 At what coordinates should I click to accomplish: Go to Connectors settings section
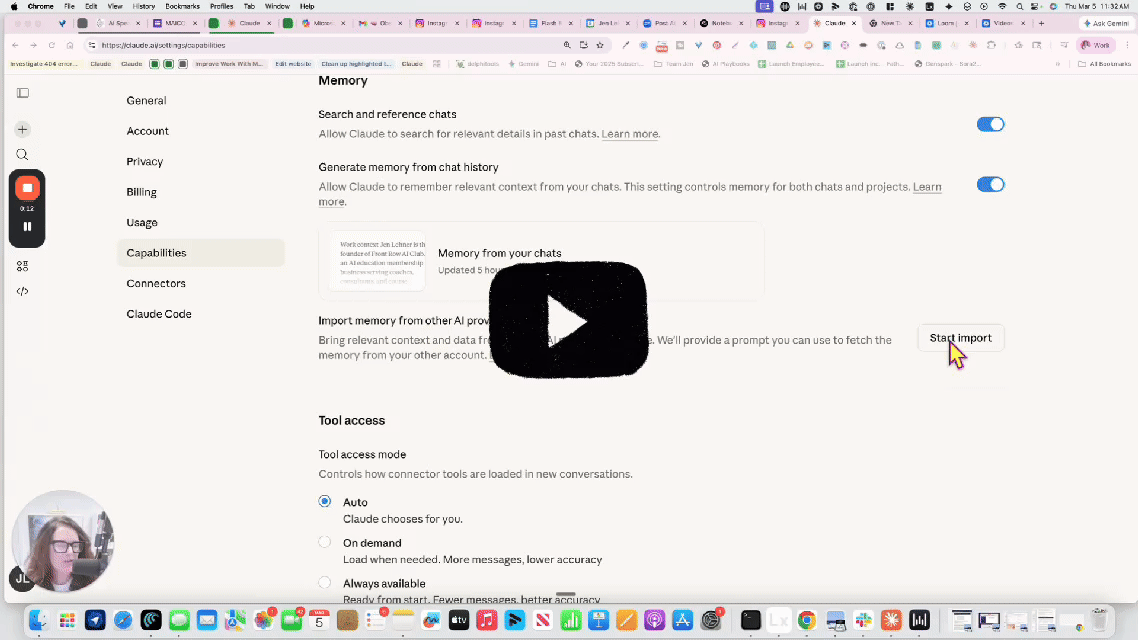point(156,283)
